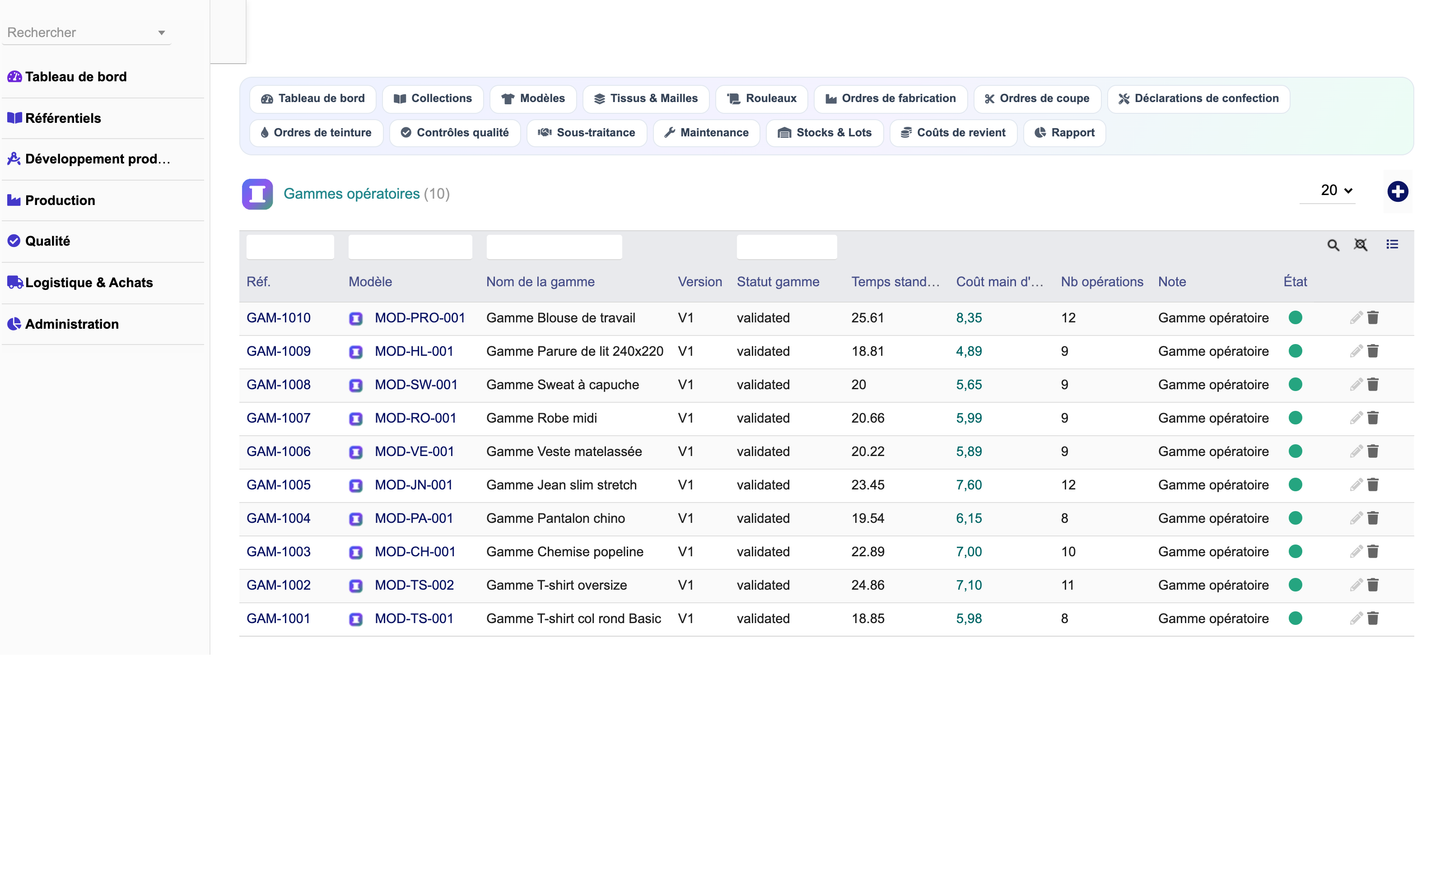Screen dimensions: 1445x894
Task: Open the Rapport tab
Action: tap(1064, 133)
